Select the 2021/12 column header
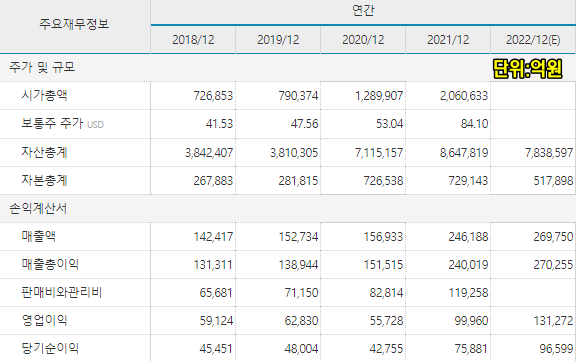Image resolution: width=576 pixels, height=361 pixels. coord(448,40)
